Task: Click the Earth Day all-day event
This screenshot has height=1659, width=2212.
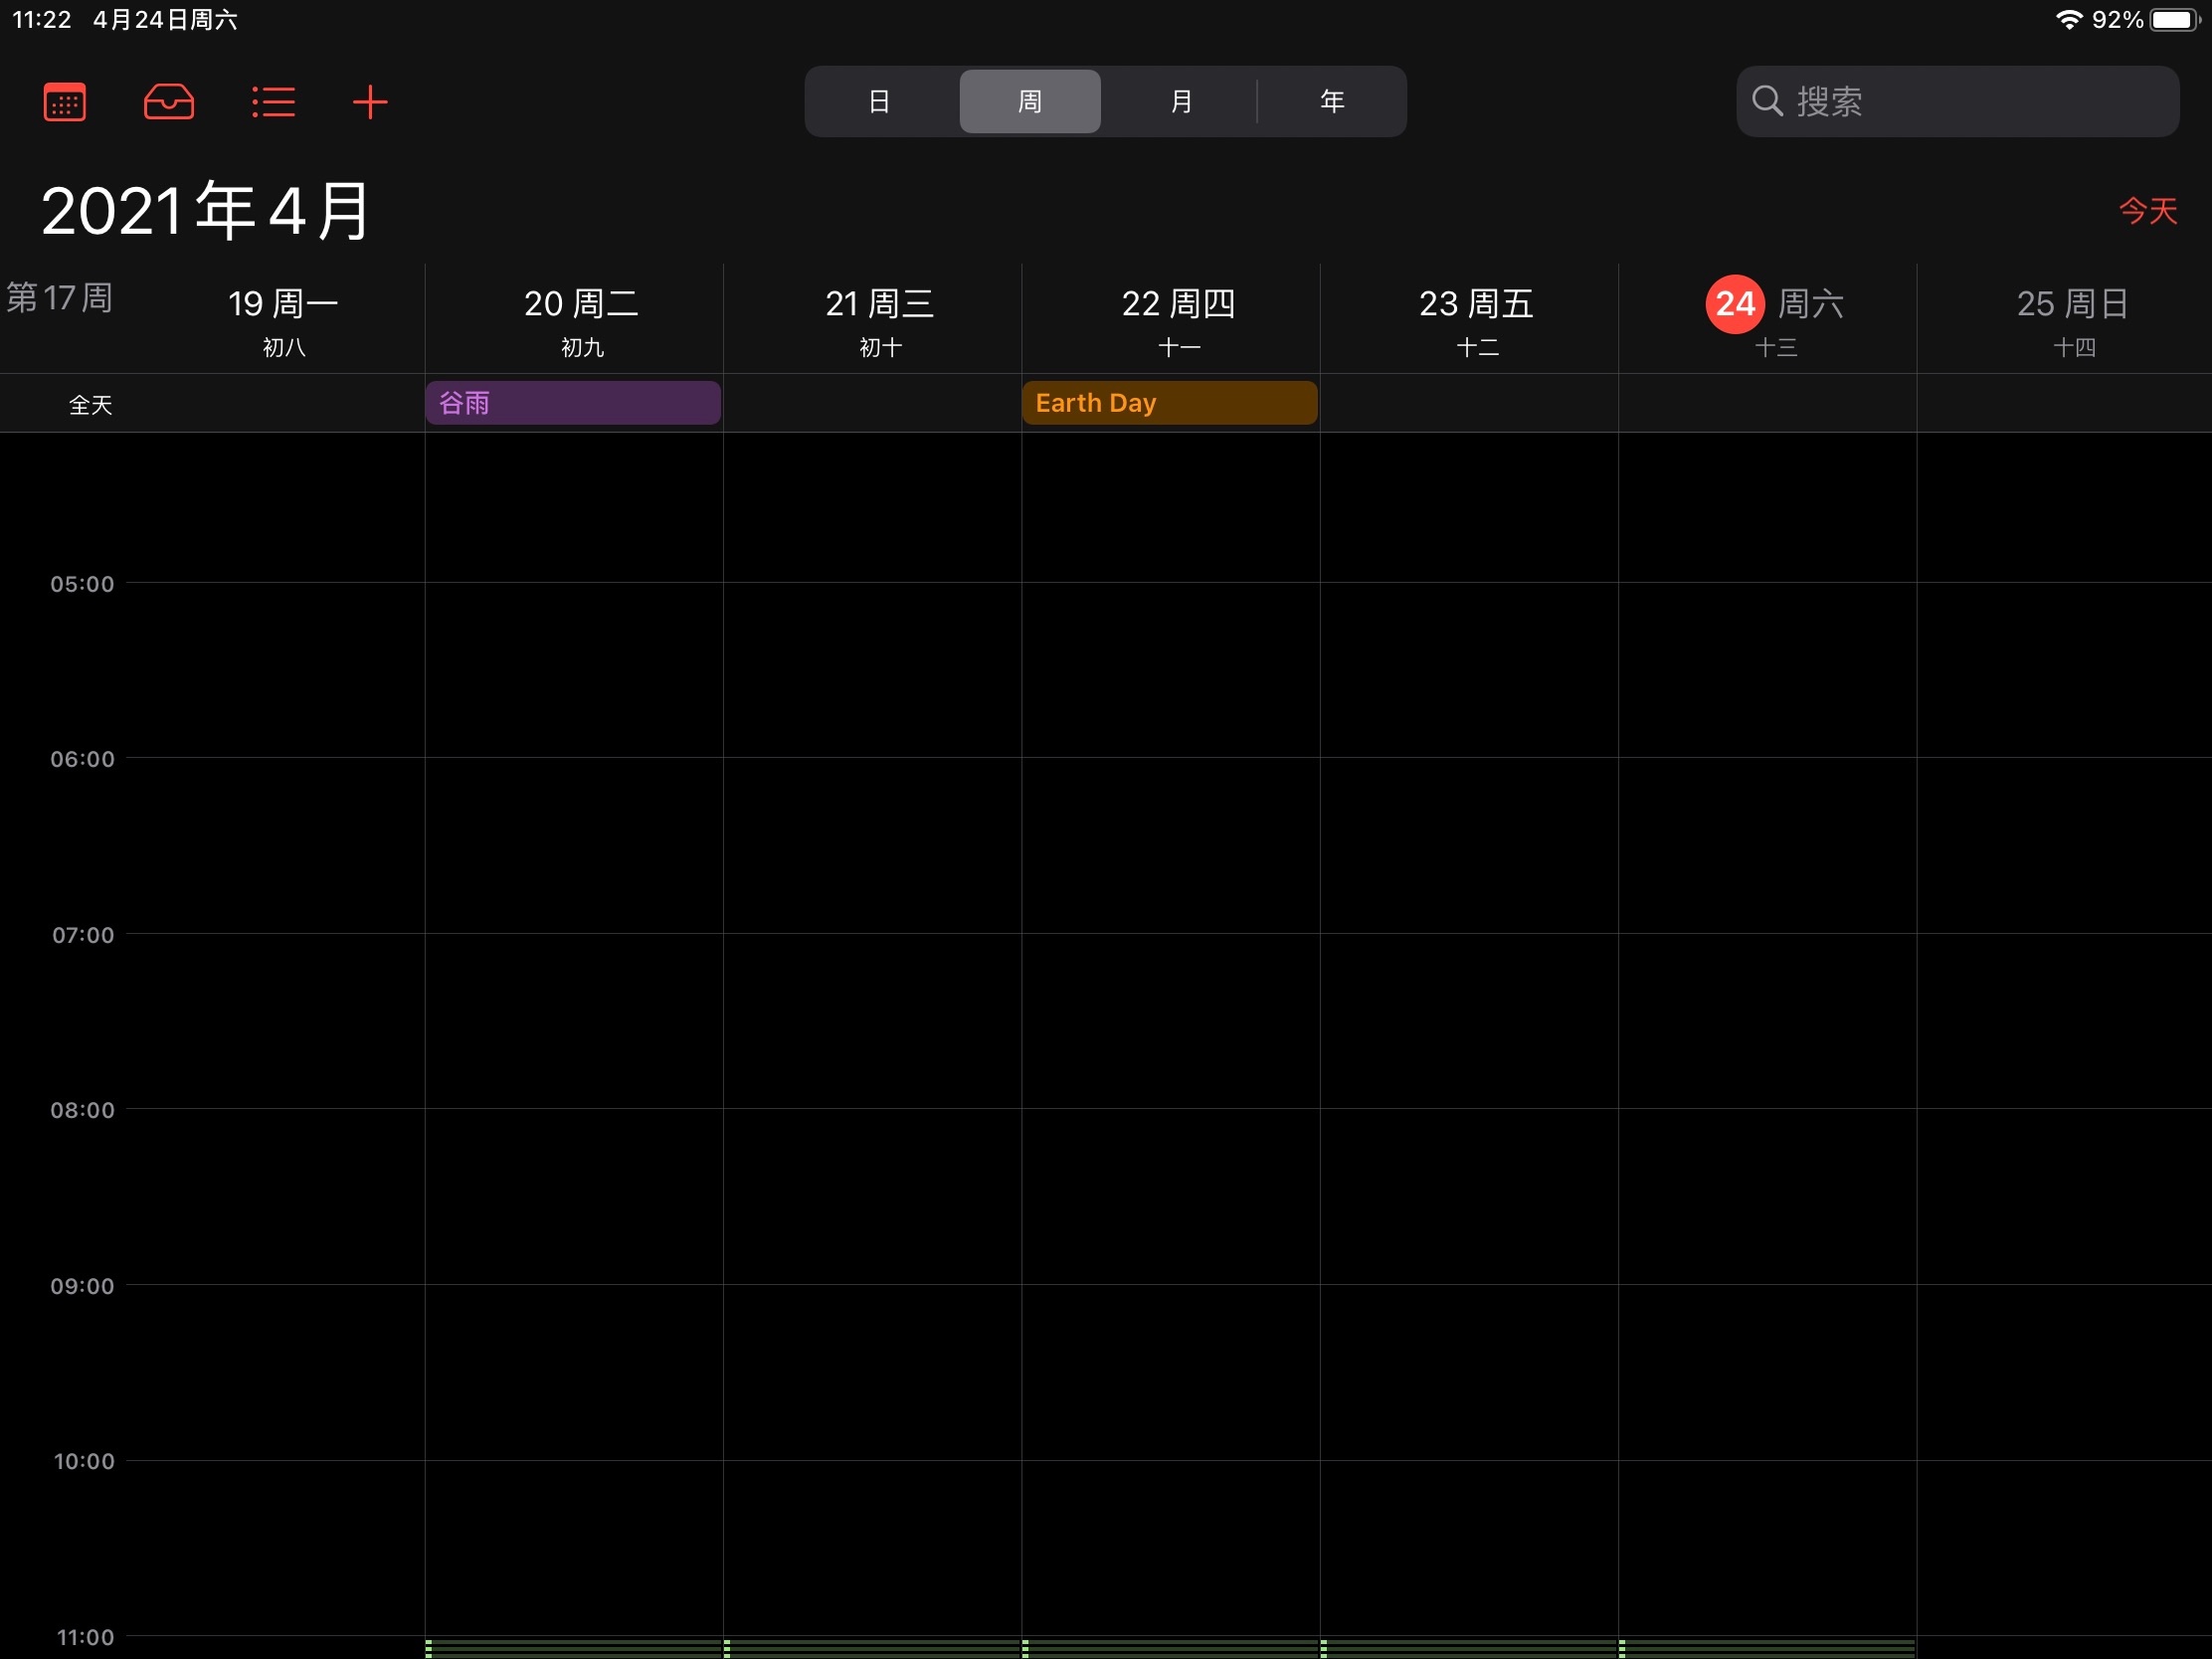Action: [x=1171, y=403]
